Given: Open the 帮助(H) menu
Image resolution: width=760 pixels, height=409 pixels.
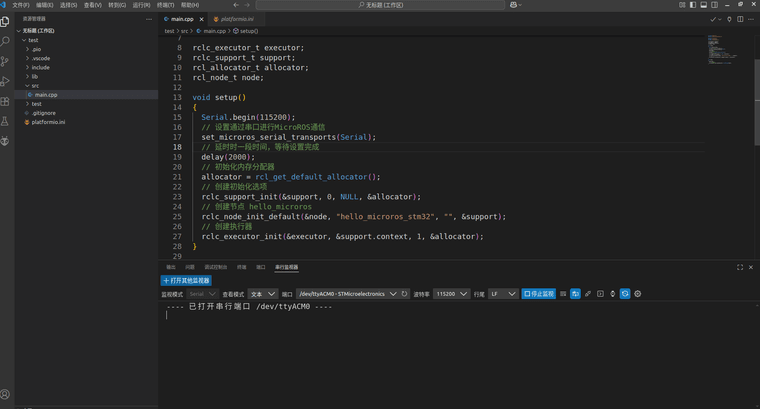Looking at the screenshot, I should point(190,5).
